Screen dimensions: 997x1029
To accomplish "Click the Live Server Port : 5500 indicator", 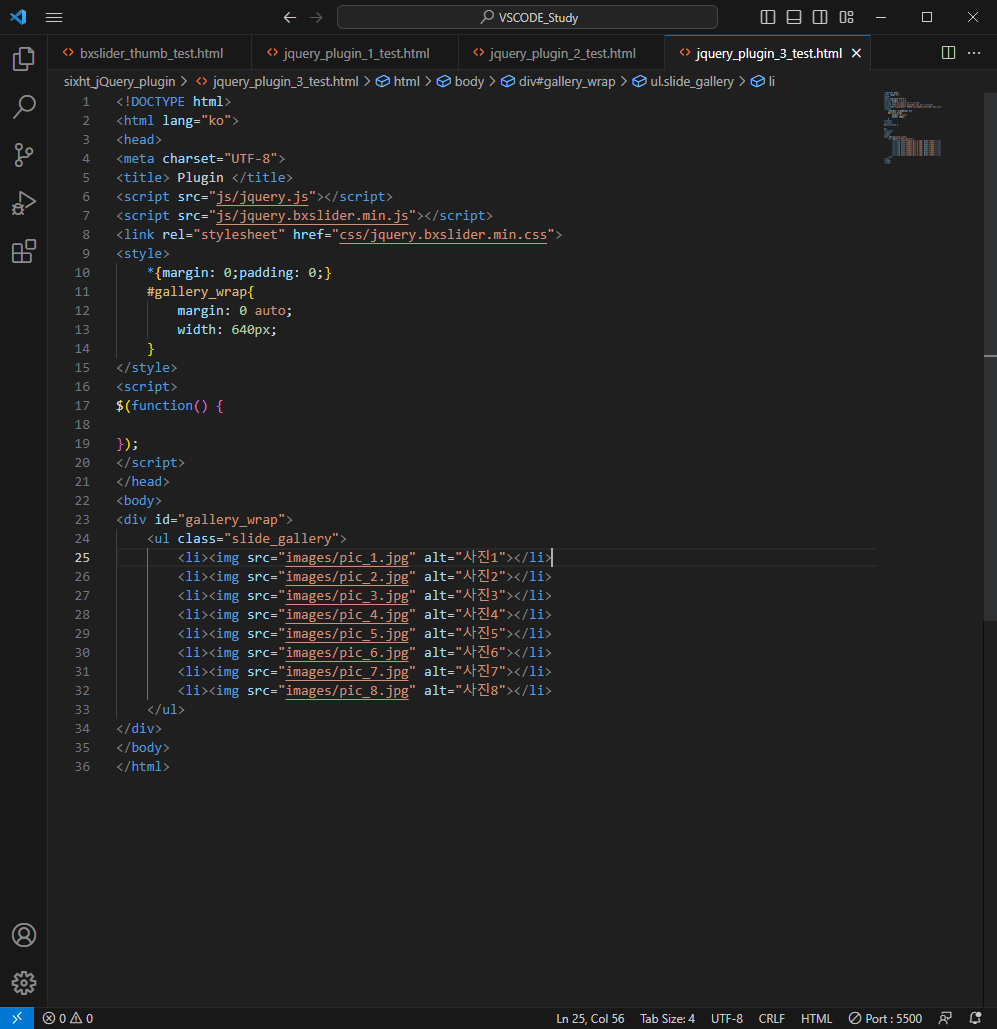I will click(x=885, y=1018).
